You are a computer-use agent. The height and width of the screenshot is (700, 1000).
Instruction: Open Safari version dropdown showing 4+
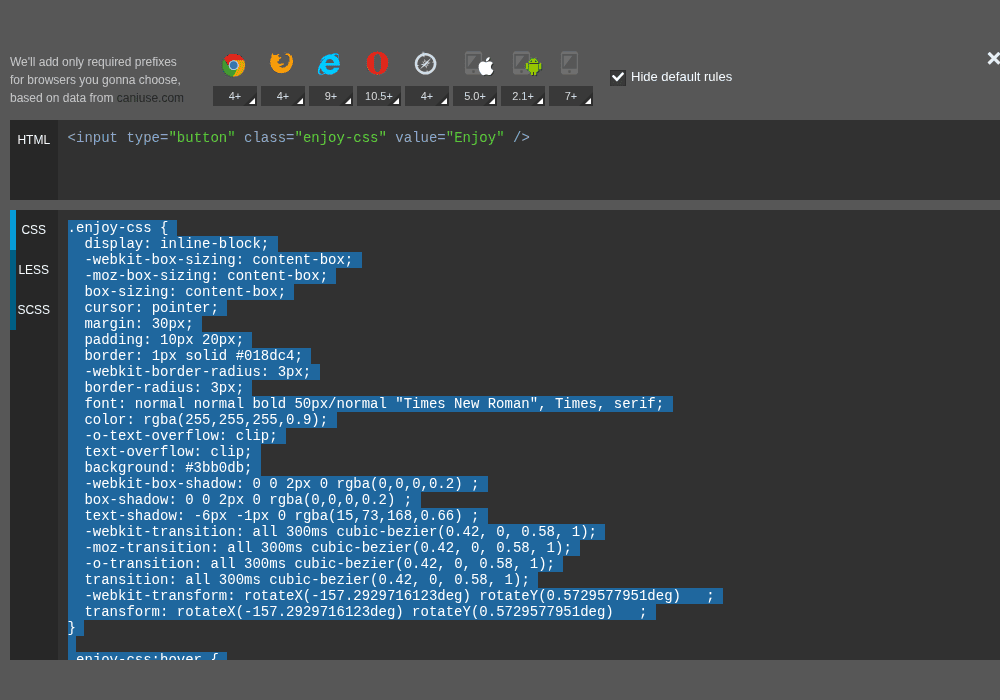click(x=427, y=96)
